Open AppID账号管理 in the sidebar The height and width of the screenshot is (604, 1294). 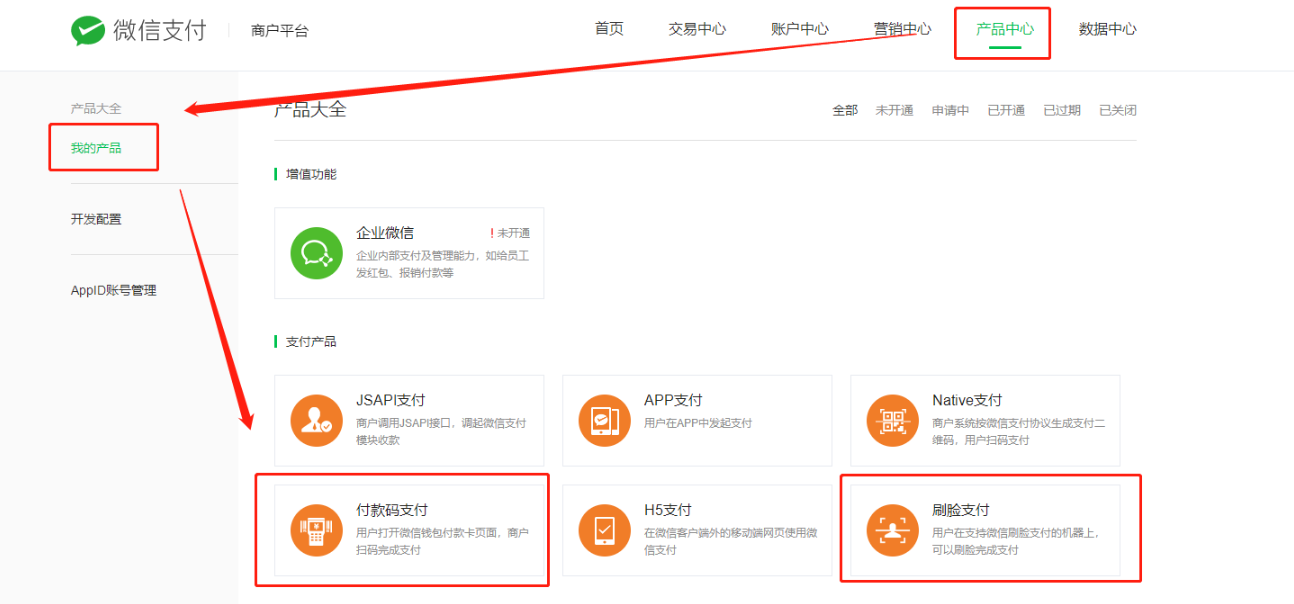[x=113, y=291]
